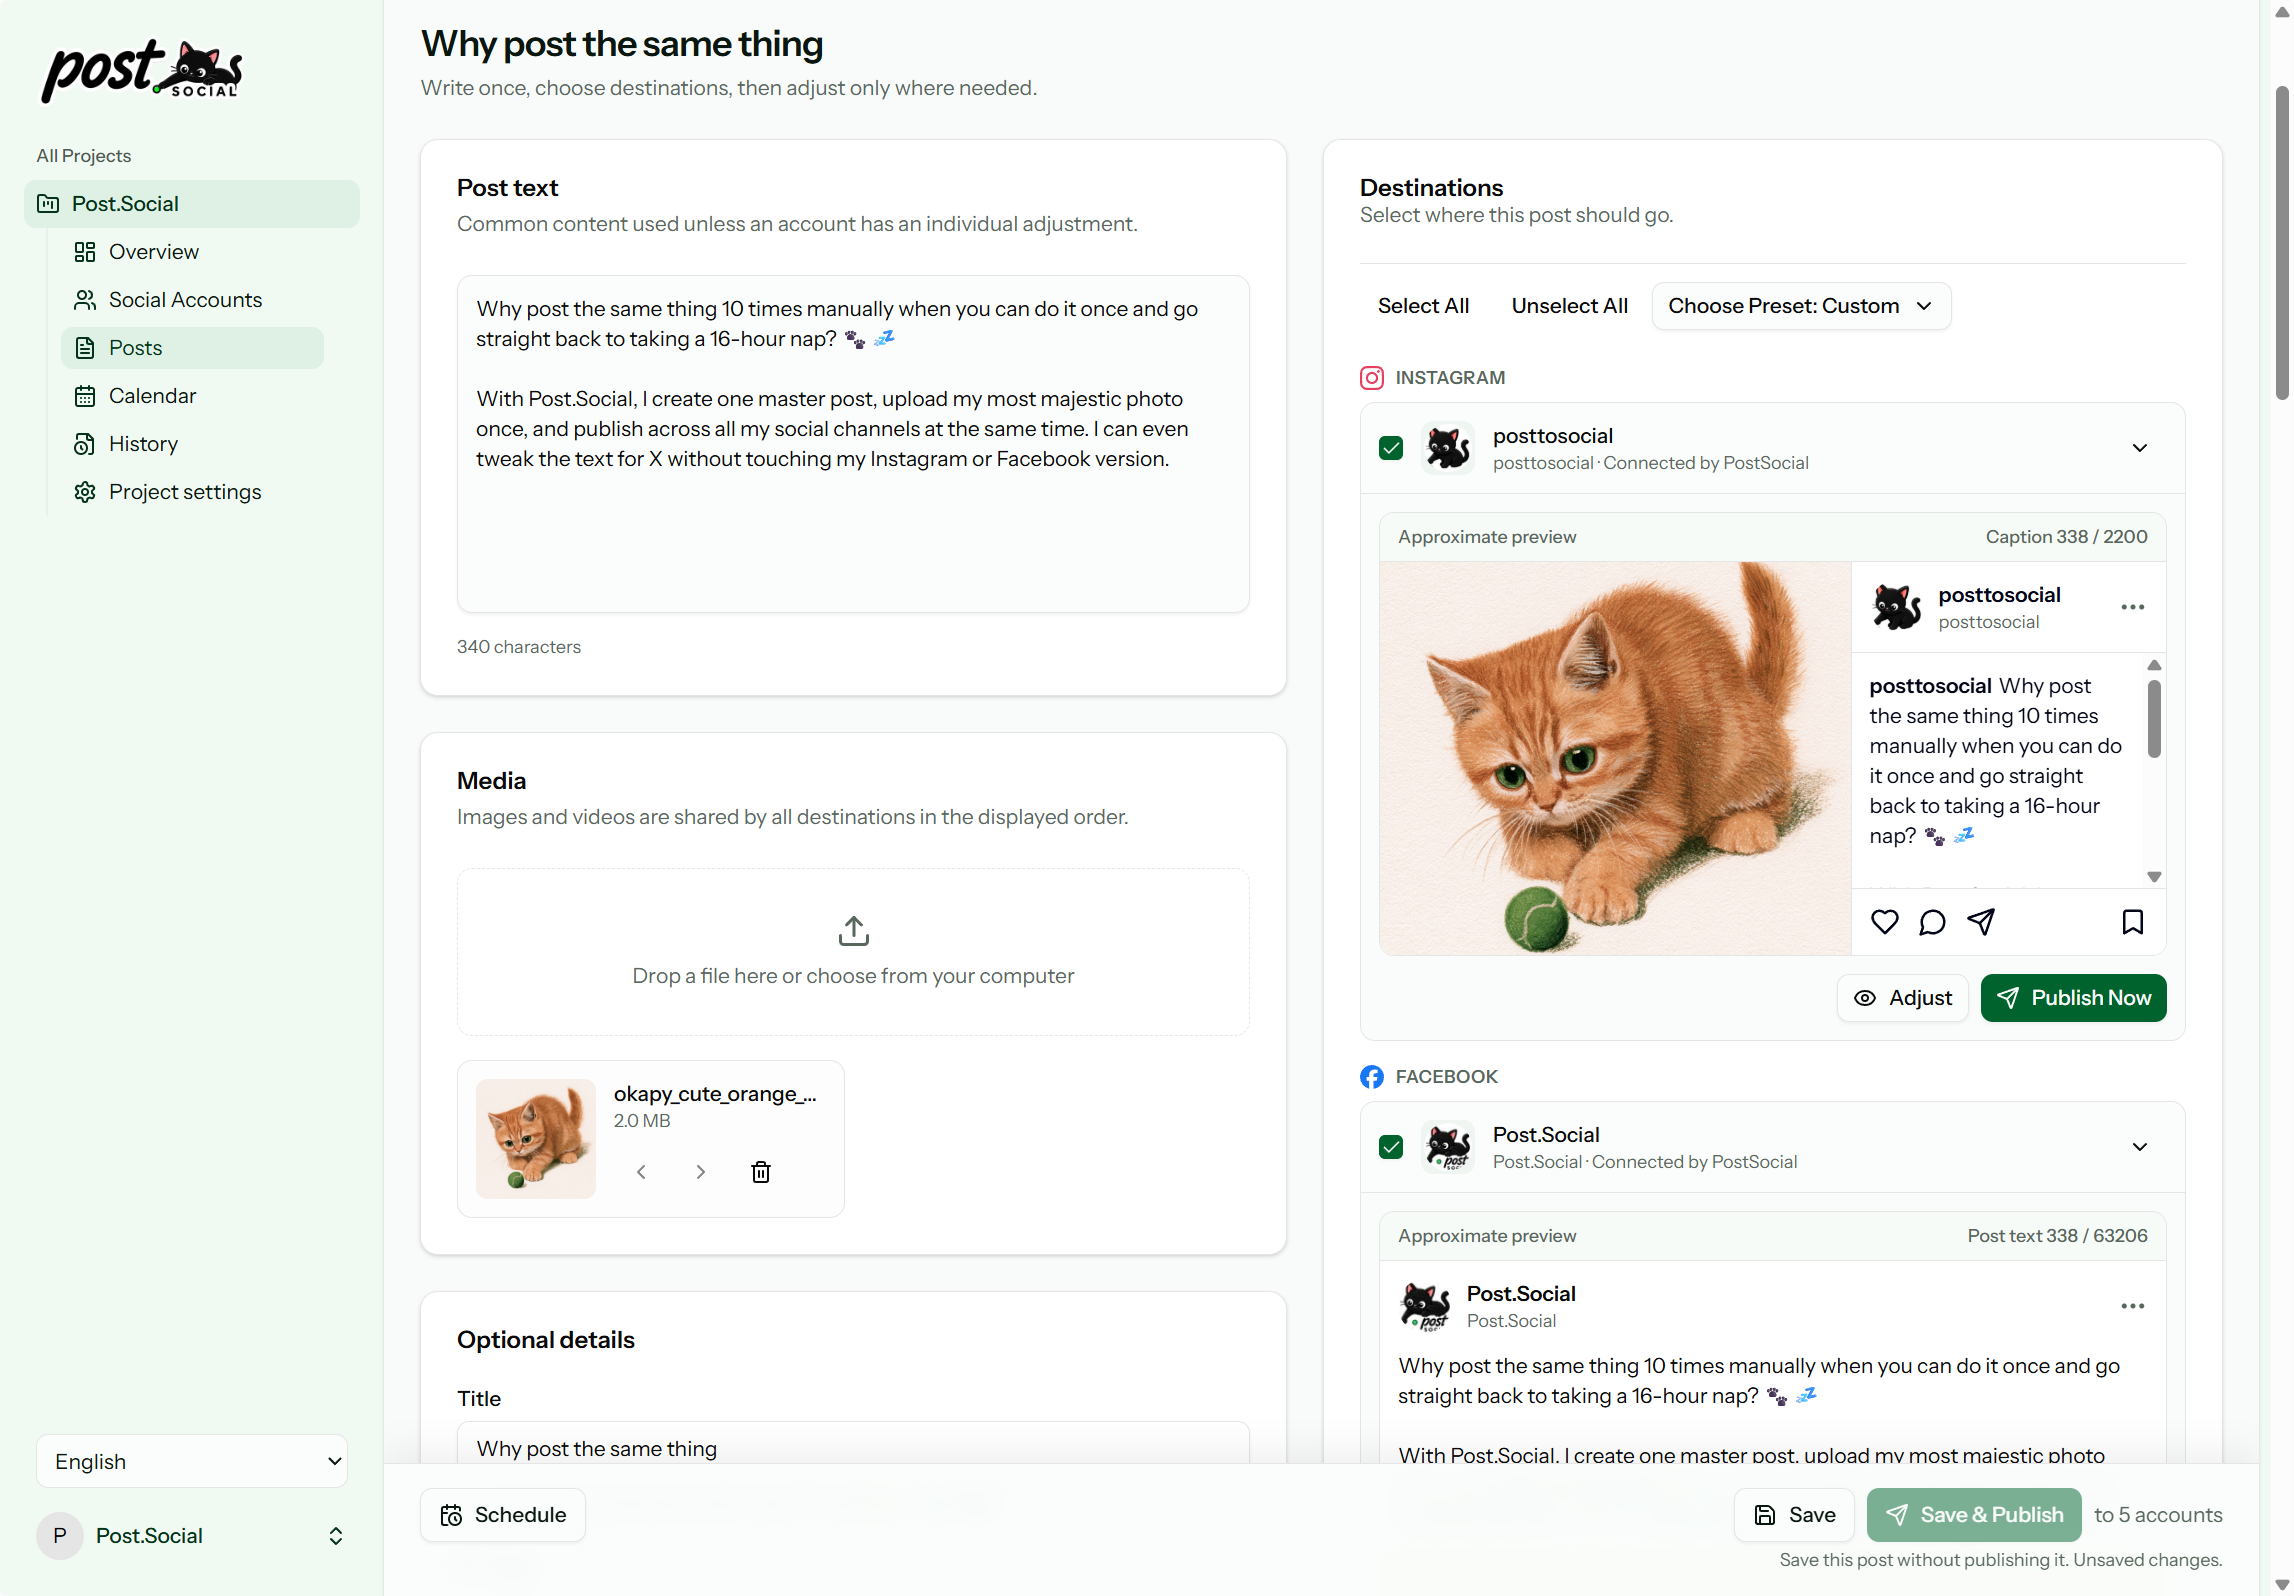The height and width of the screenshot is (1596, 2294).
Task: Select the Post.Social project
Action: [x=192, y=204]
